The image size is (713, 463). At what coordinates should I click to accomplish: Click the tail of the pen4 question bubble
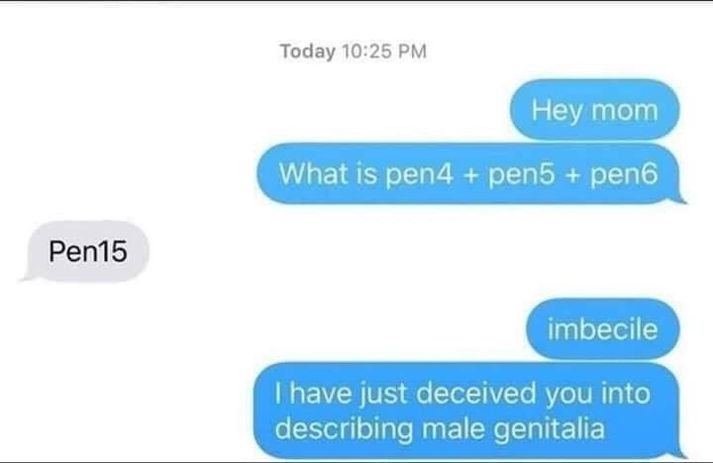[x=678, y=199]
